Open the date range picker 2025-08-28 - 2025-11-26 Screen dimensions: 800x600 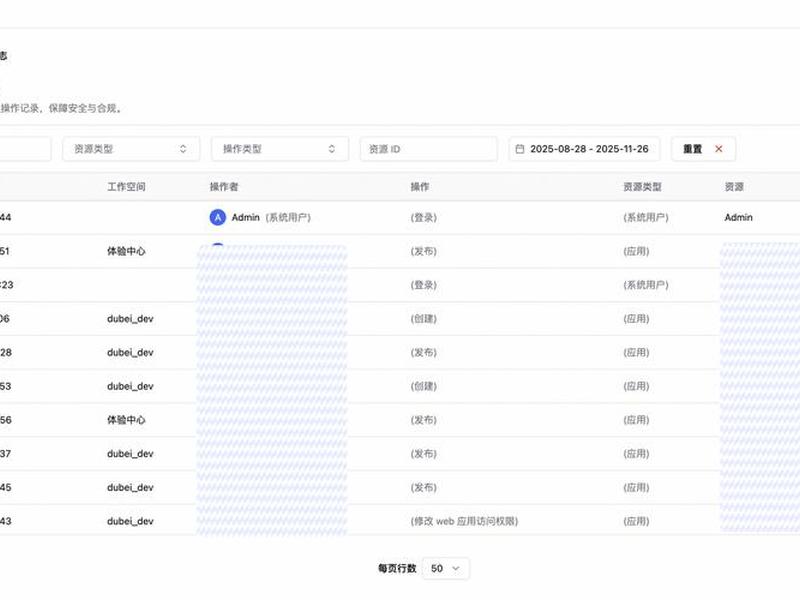584,149
